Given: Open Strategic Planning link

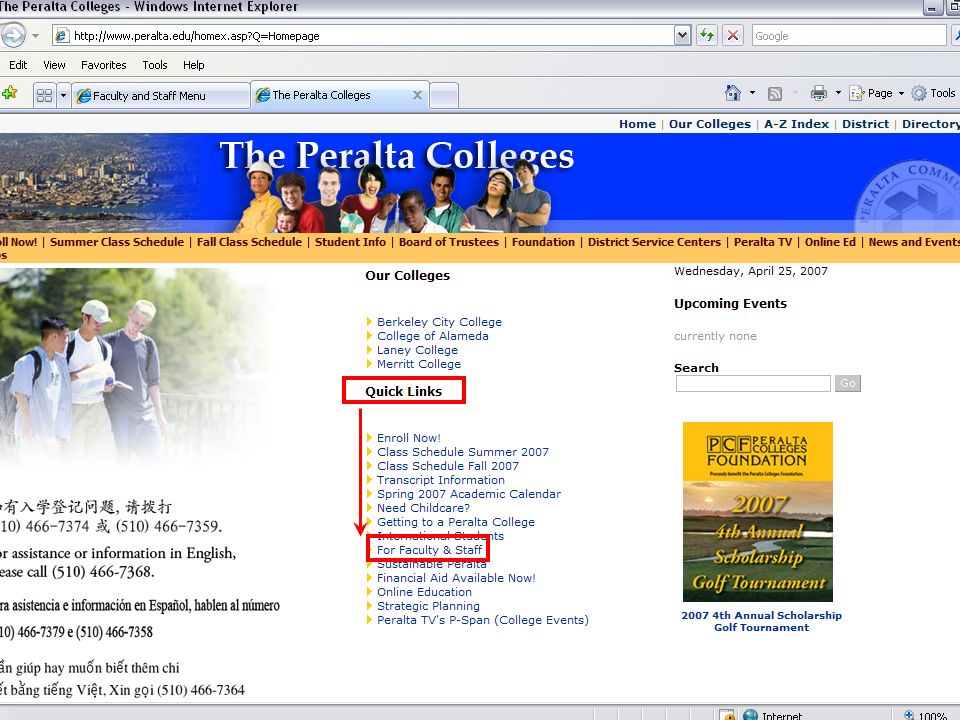Looking at the screenshot, I should coord(428,606).
